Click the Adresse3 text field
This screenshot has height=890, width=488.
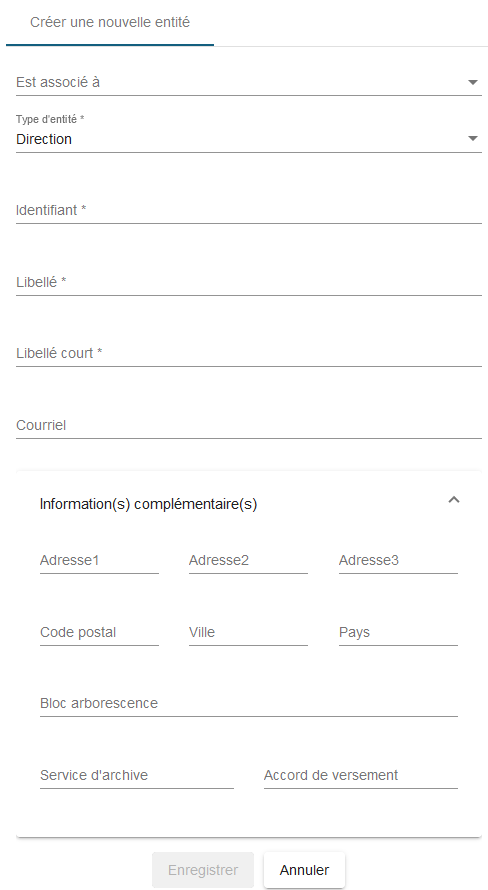click(x=398, y=561)
